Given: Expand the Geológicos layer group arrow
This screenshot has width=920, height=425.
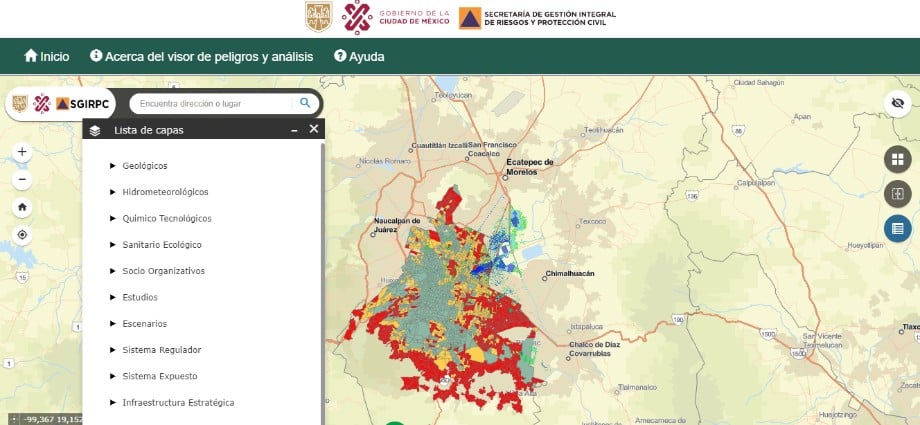Looking at the screenshot, I should pos(113,166).
